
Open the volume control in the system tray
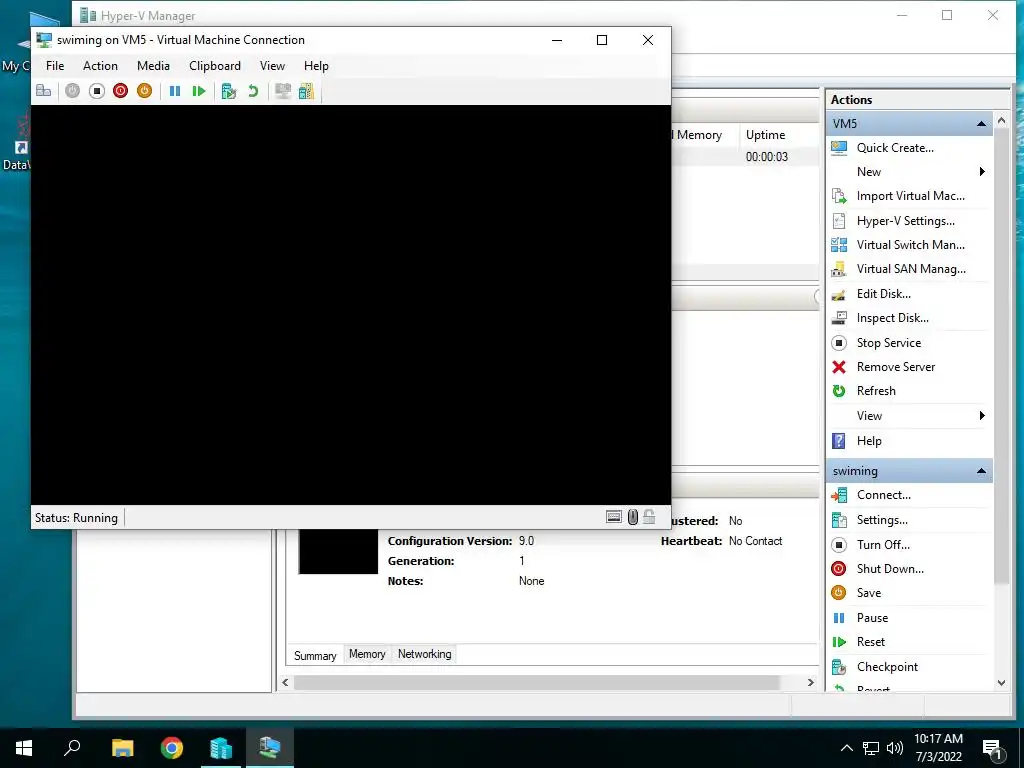click(895, 748)
